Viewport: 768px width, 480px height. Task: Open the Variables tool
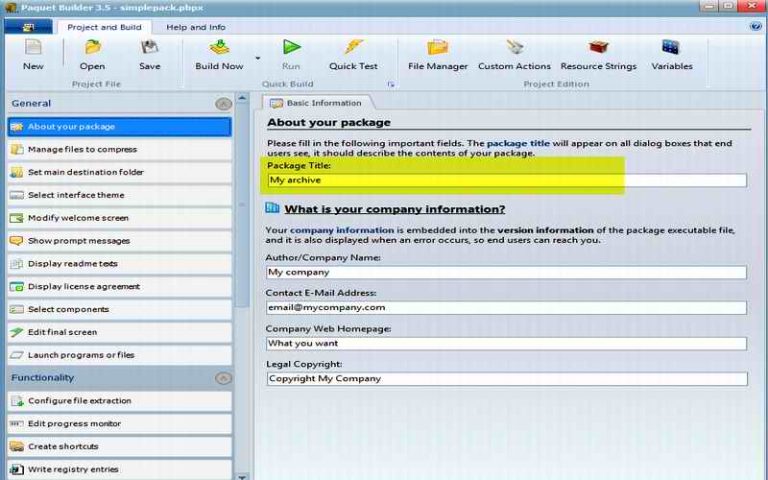(671, 54)
